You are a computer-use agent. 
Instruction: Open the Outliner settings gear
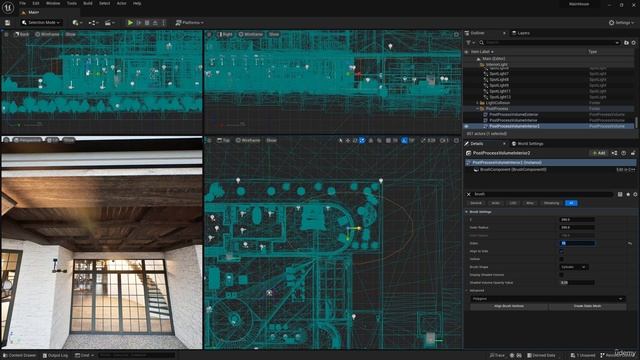coord(634,42)
